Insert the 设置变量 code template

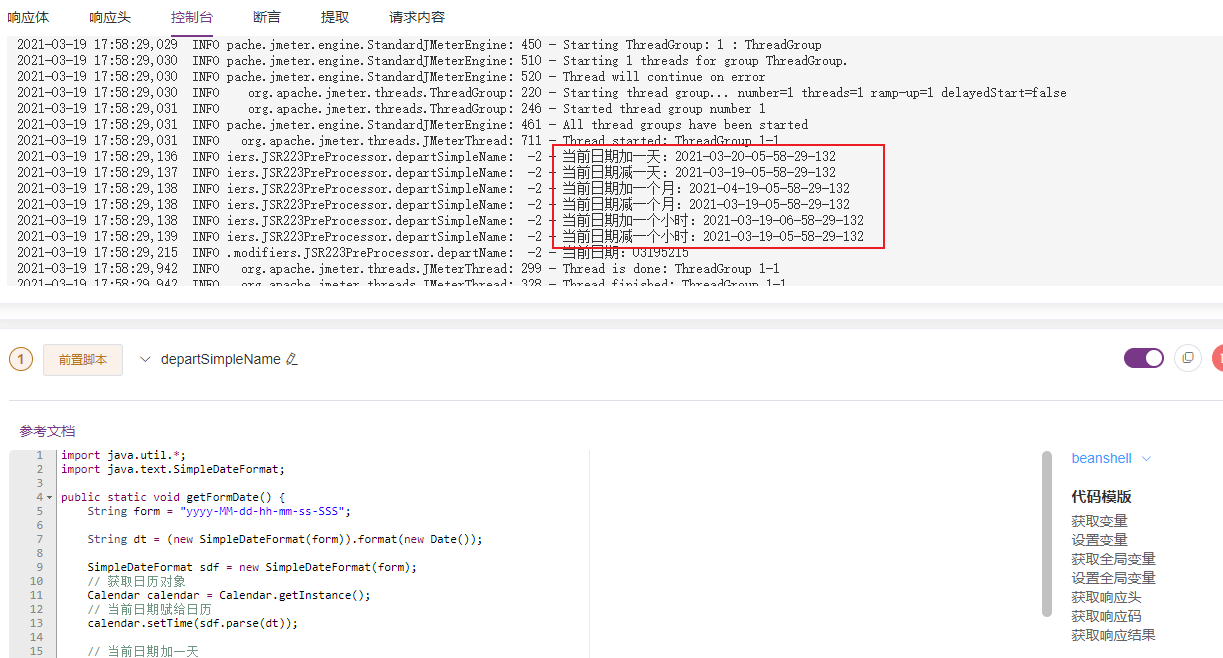click(1099, 540)
